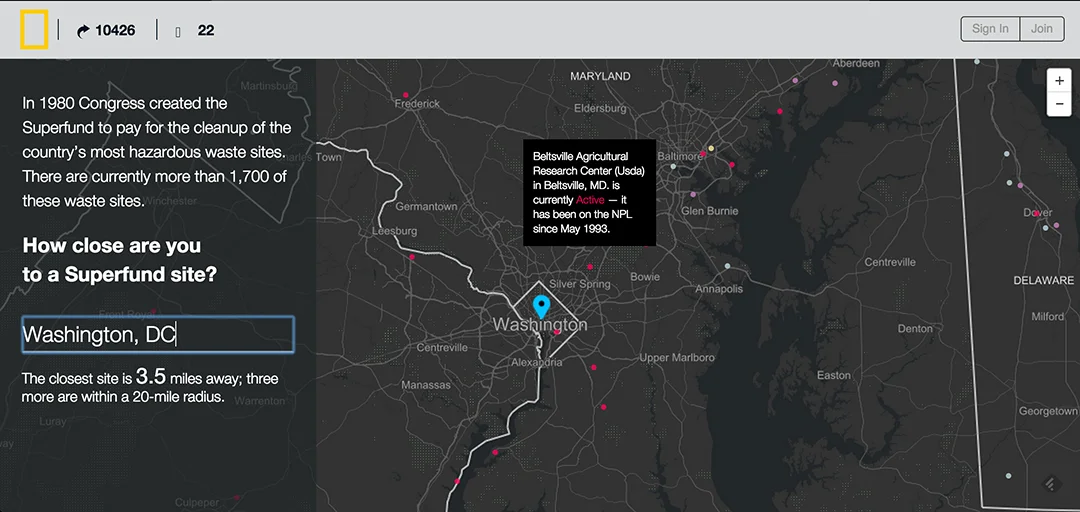Select the red site marker beside Frederick
Screen dimensions: 1080x512
point(405,94)
